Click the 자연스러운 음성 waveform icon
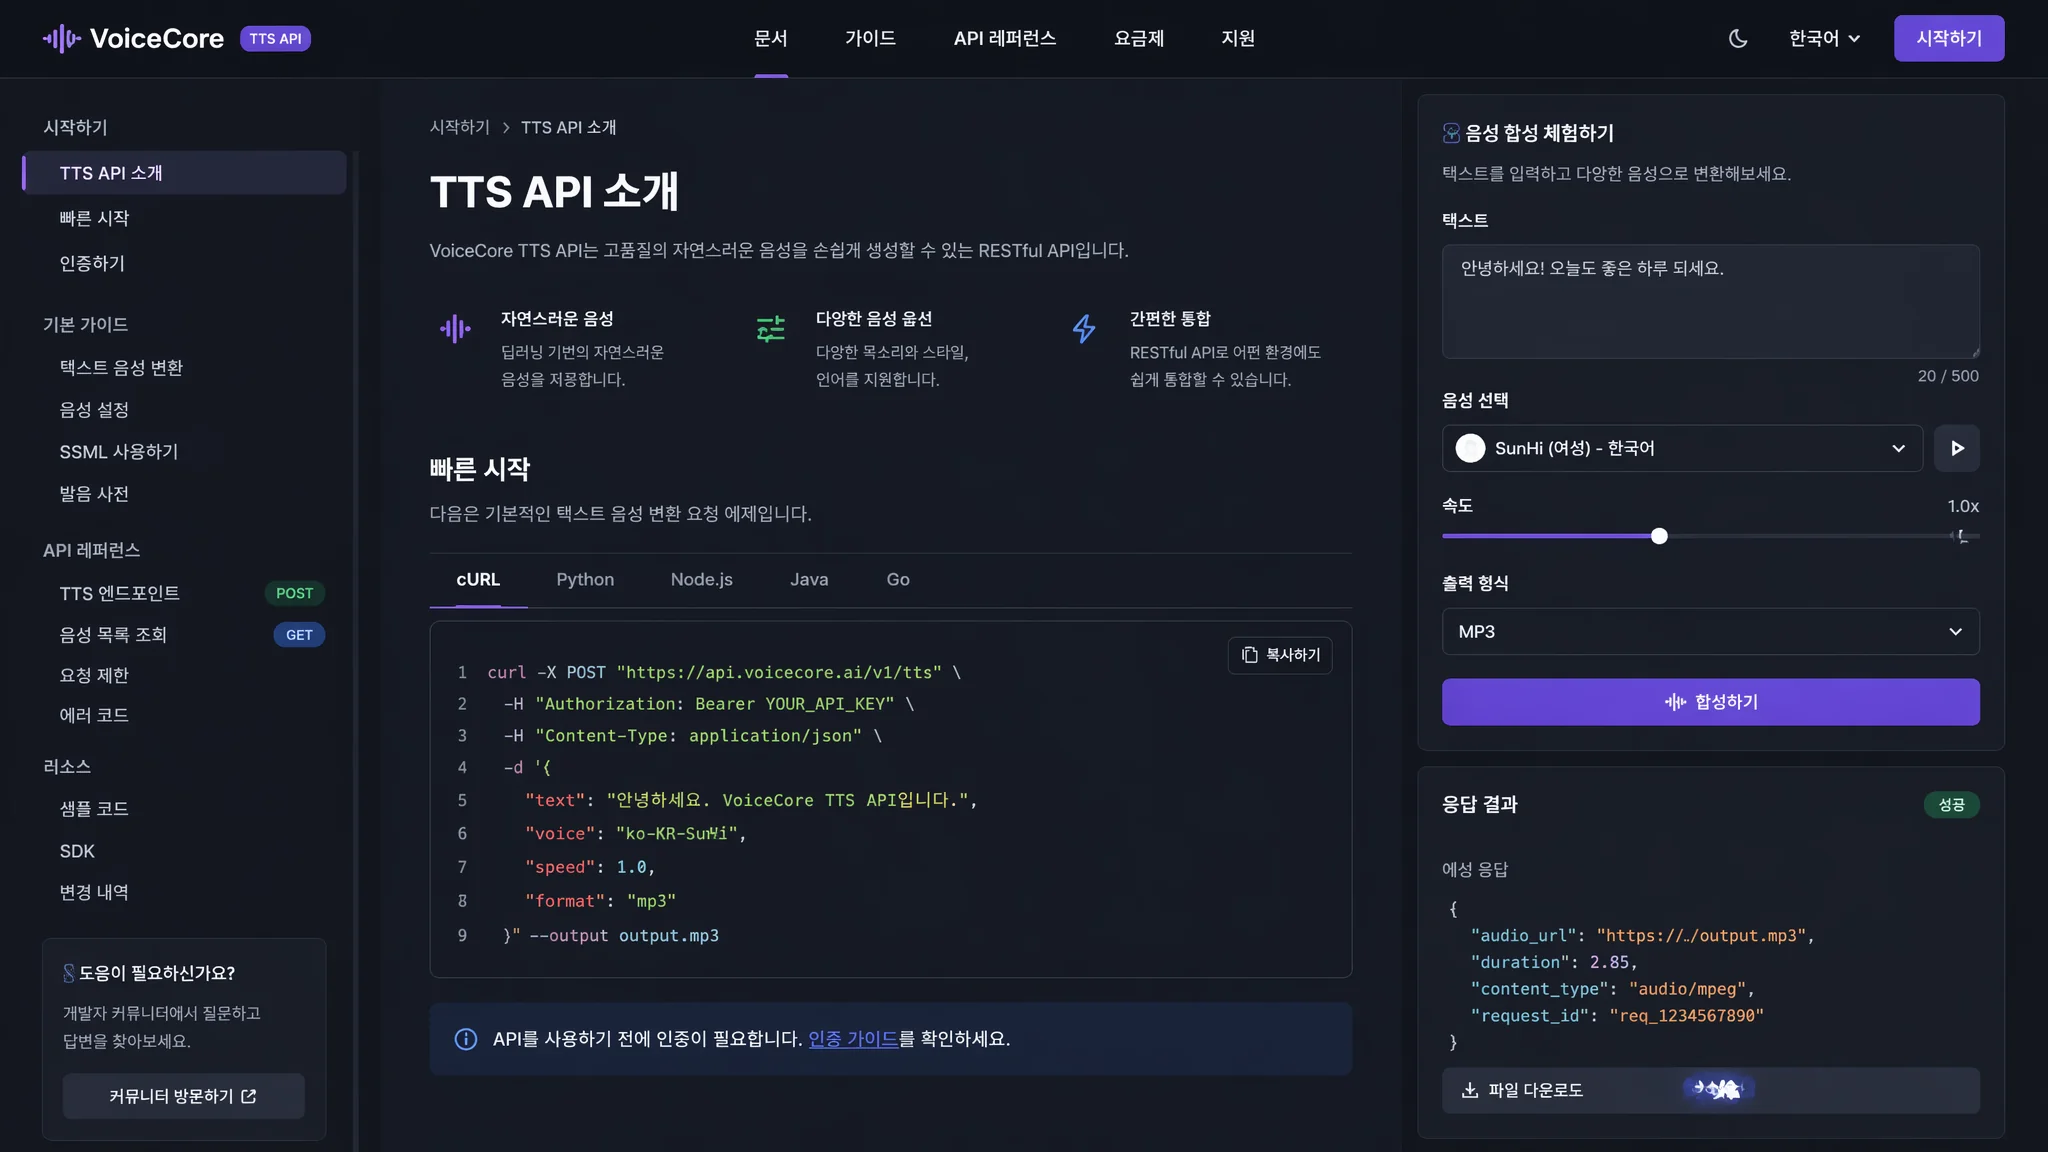This screenshot has height=1152, width=2048. [455, 328]
